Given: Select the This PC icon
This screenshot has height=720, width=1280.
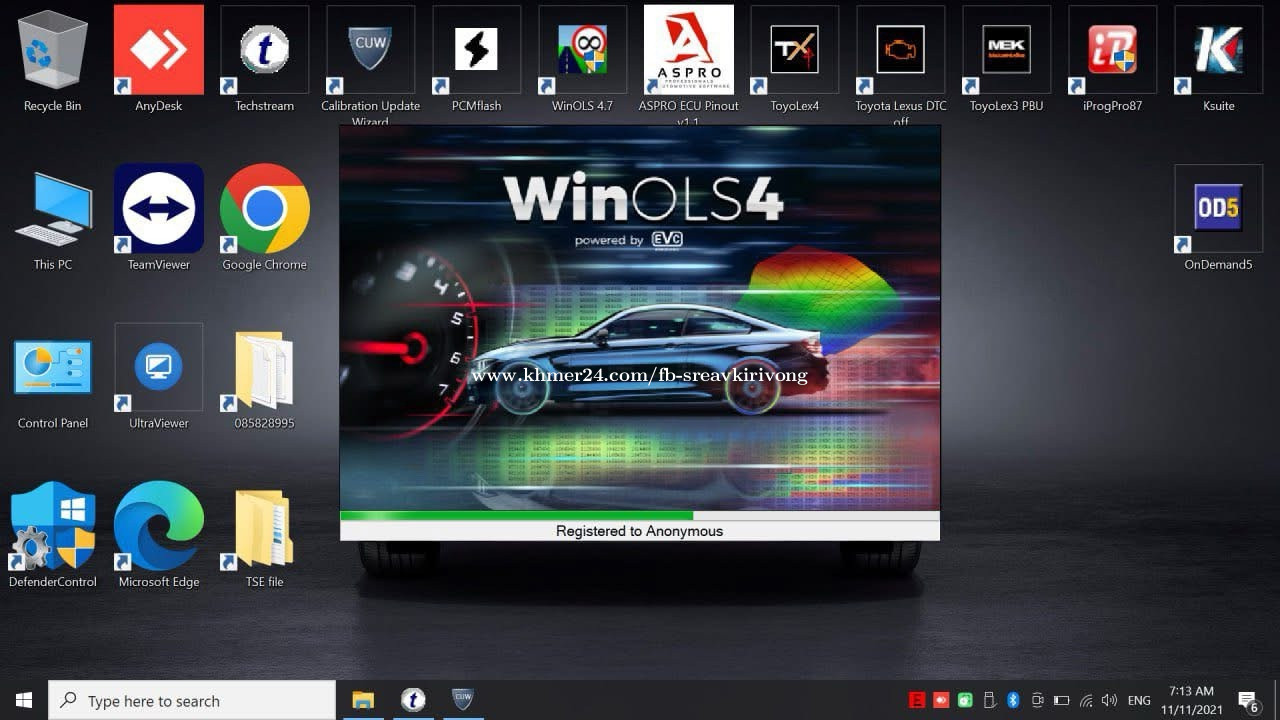Looking at the screenshot, I should click(53, 219).
